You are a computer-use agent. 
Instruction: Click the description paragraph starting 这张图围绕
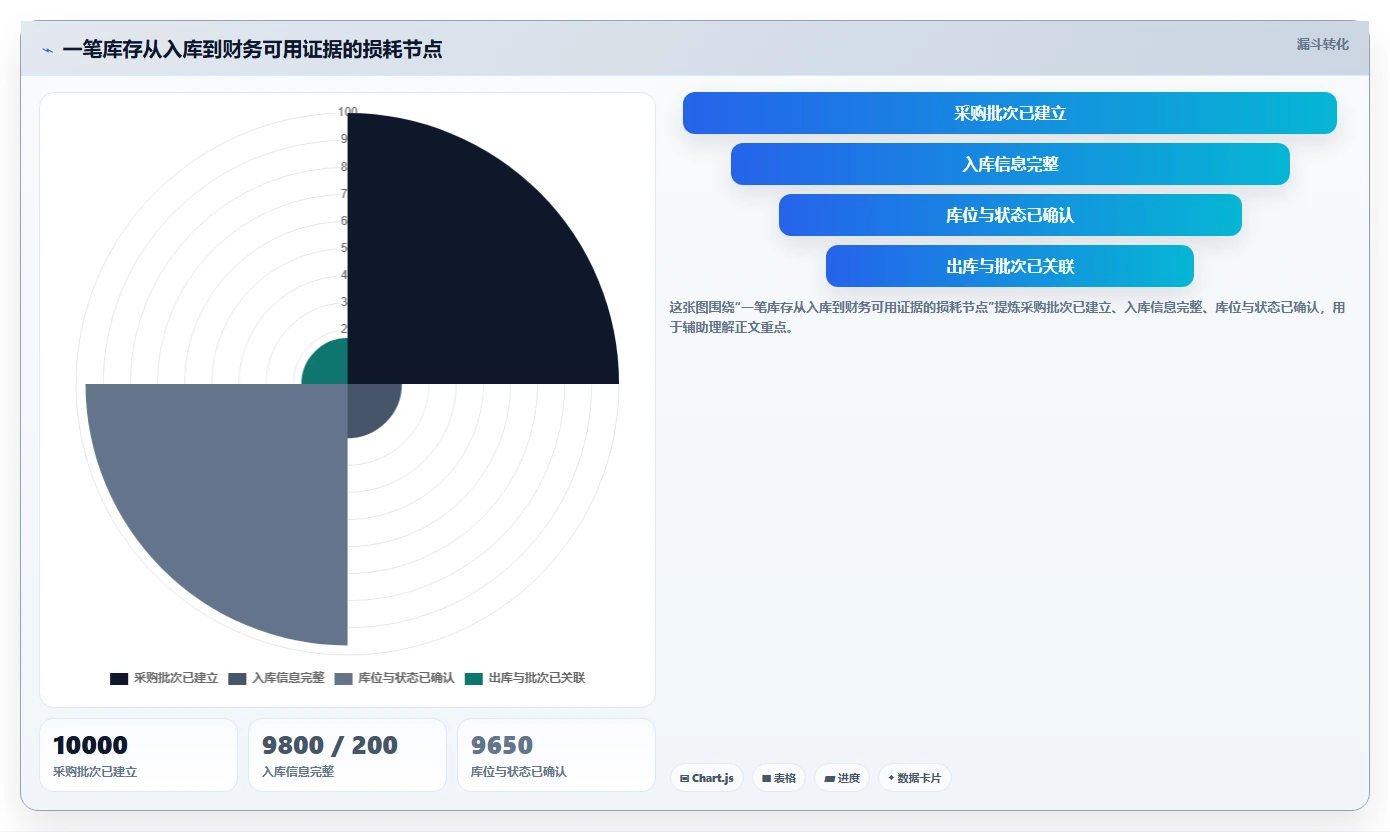pyautogui.click(x=1007, y=317)
